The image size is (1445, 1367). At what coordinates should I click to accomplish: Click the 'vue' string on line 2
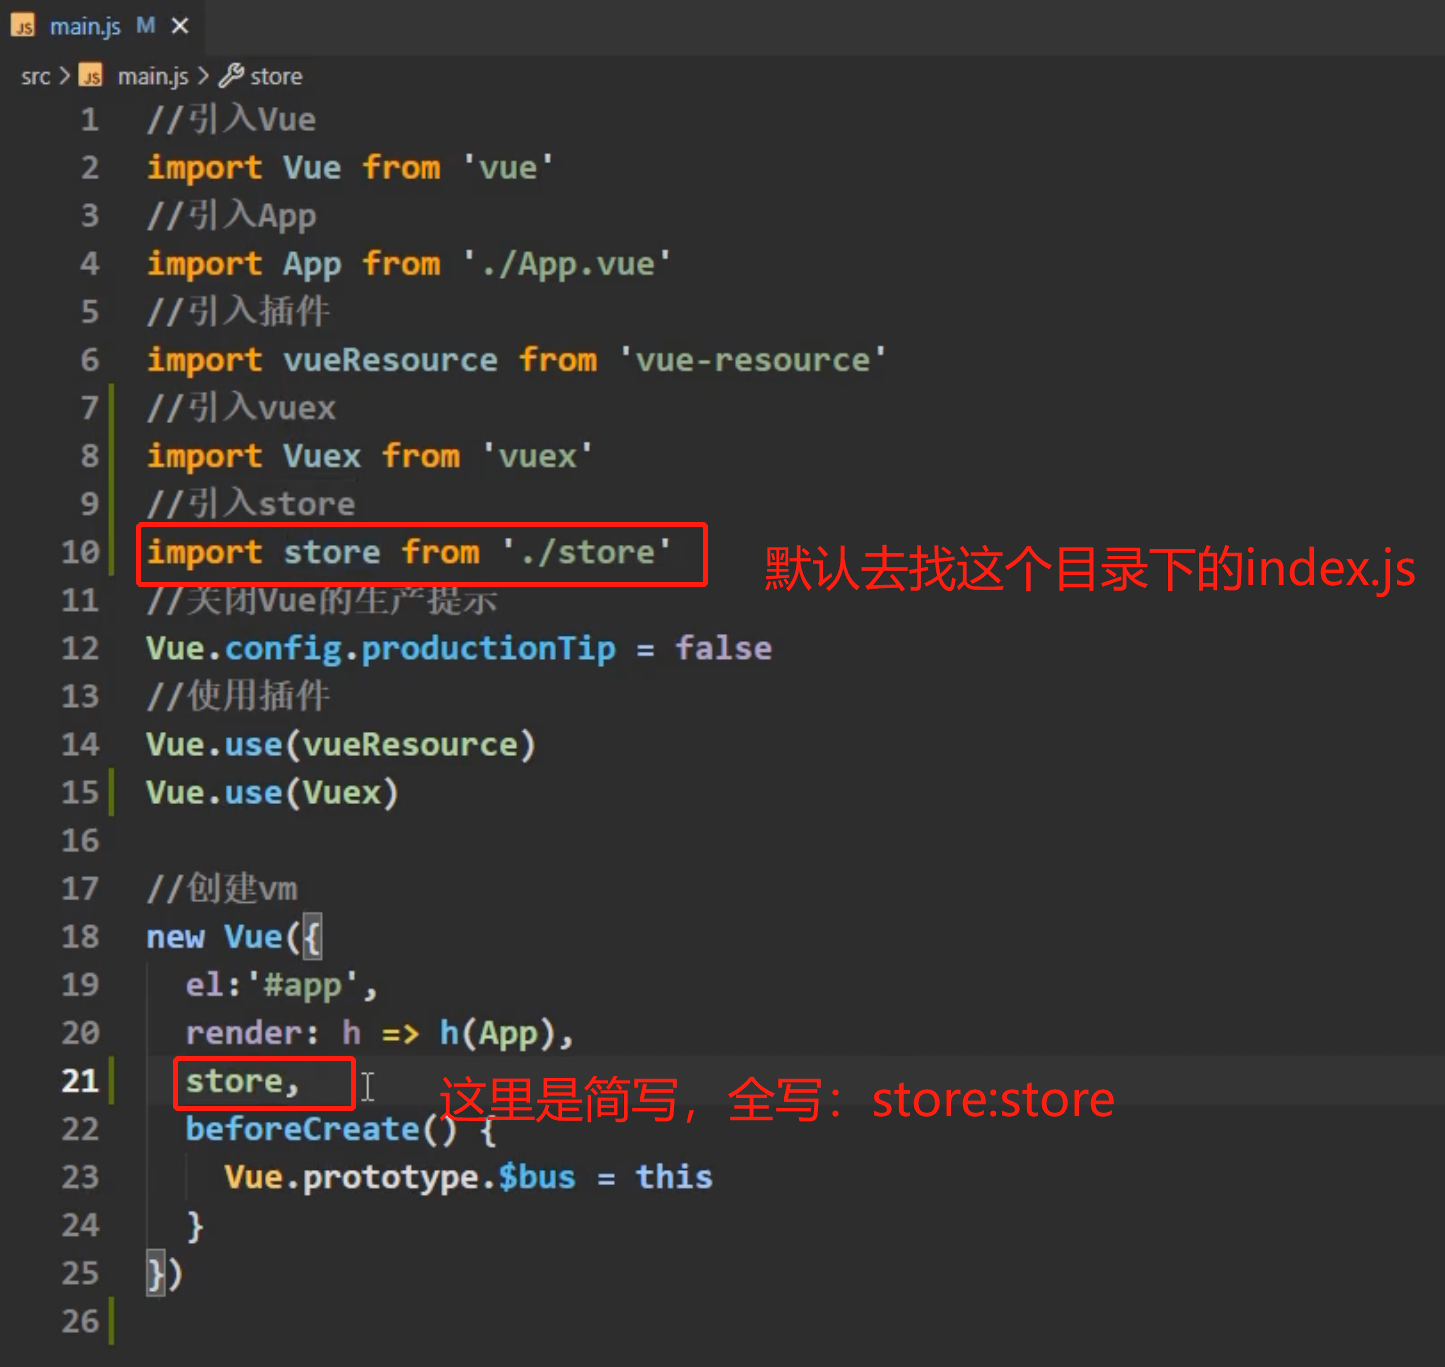coord(508,168)
